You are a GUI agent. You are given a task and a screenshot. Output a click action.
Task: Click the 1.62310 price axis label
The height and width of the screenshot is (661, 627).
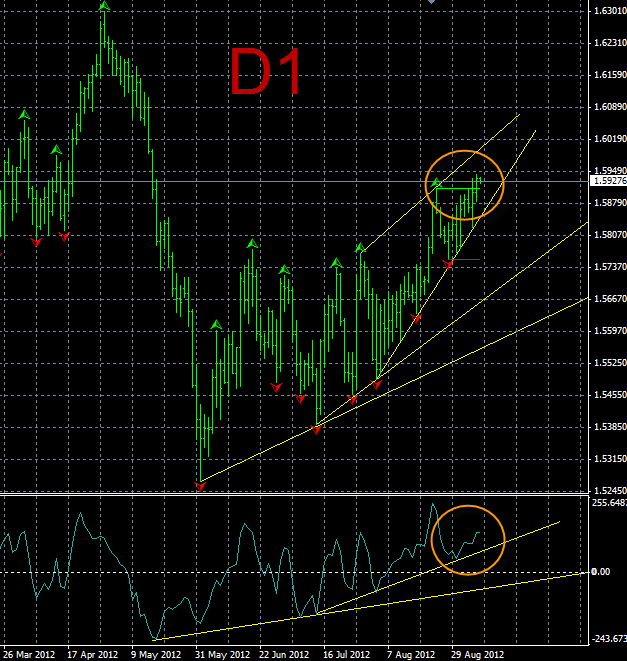[x=610, y=43]
